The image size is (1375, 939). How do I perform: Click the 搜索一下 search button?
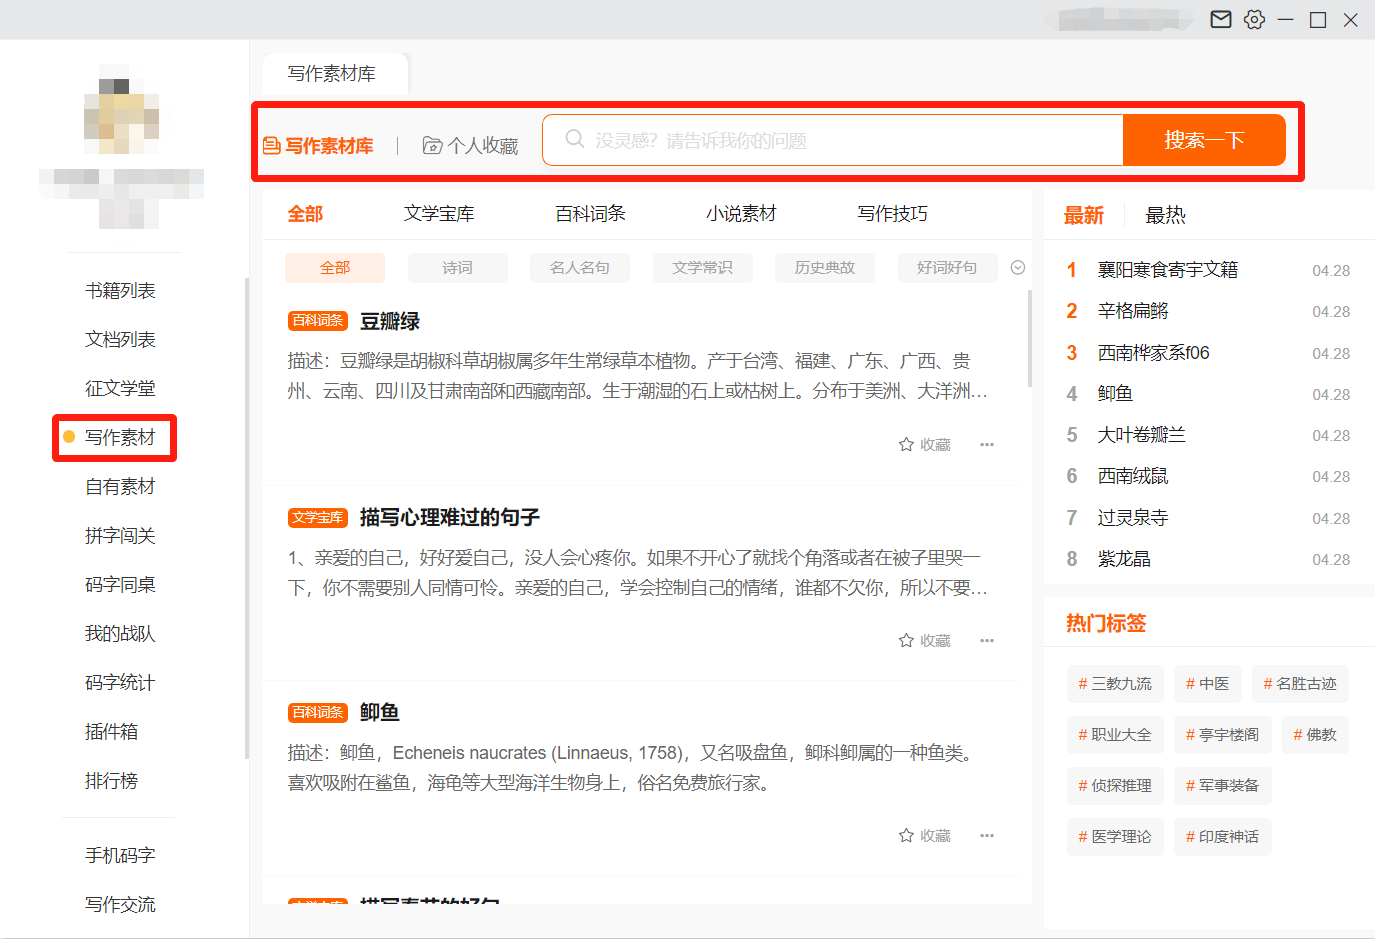click(x=1204, y=140)
